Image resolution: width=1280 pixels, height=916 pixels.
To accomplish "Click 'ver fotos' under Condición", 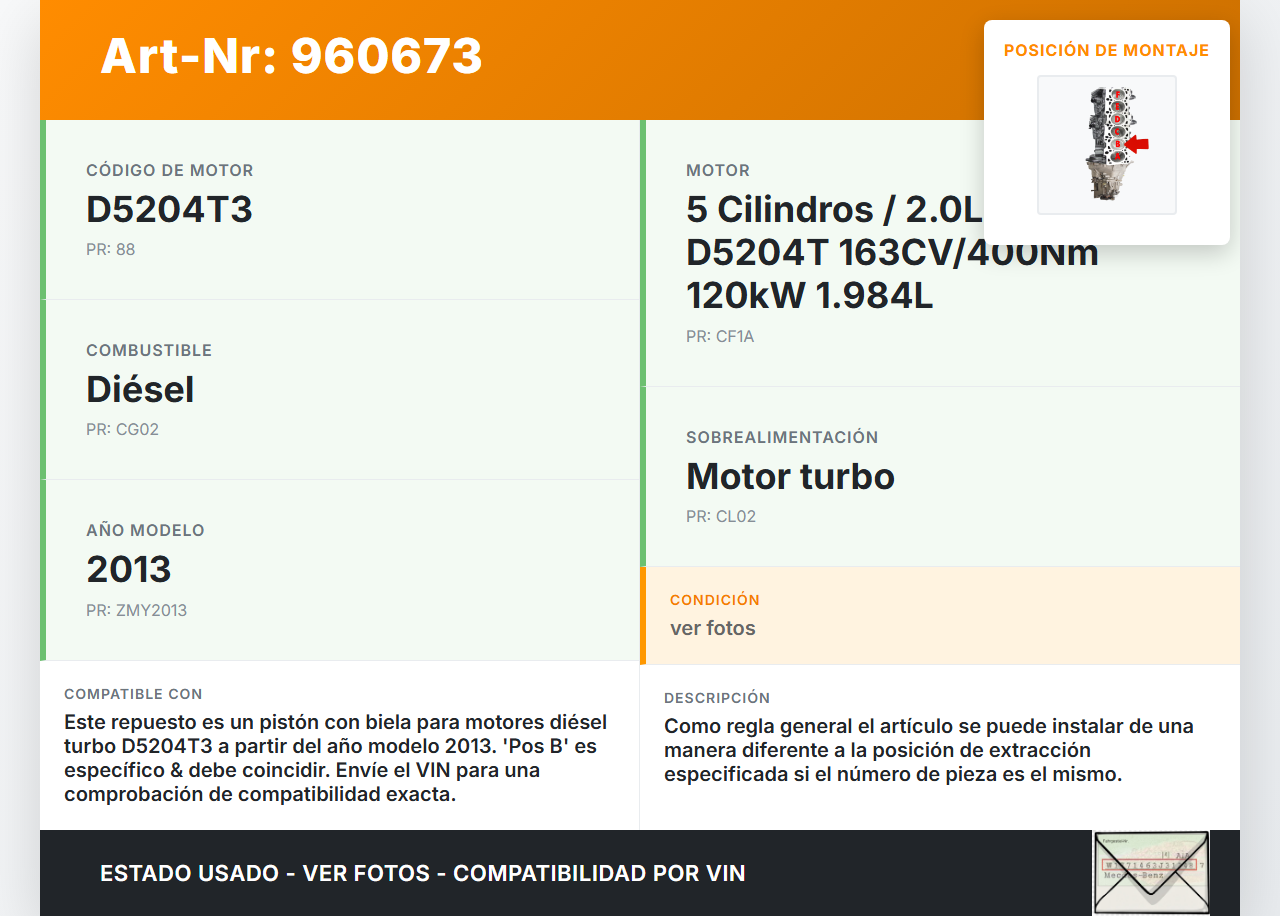I will pos(712,628).
